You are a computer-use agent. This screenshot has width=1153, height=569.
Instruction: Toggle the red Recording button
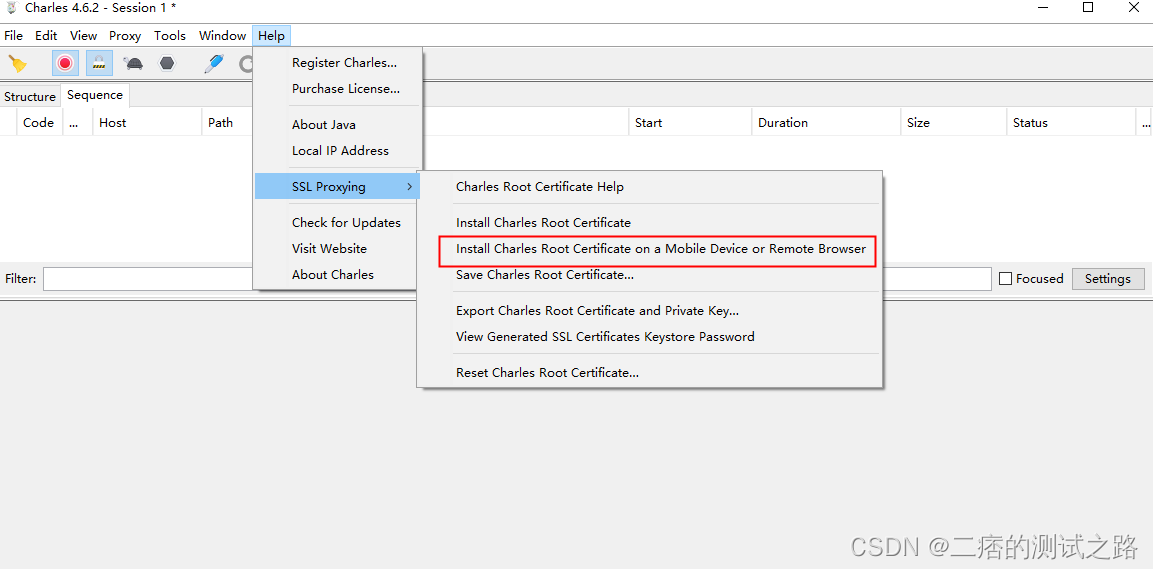coord(65,63)
